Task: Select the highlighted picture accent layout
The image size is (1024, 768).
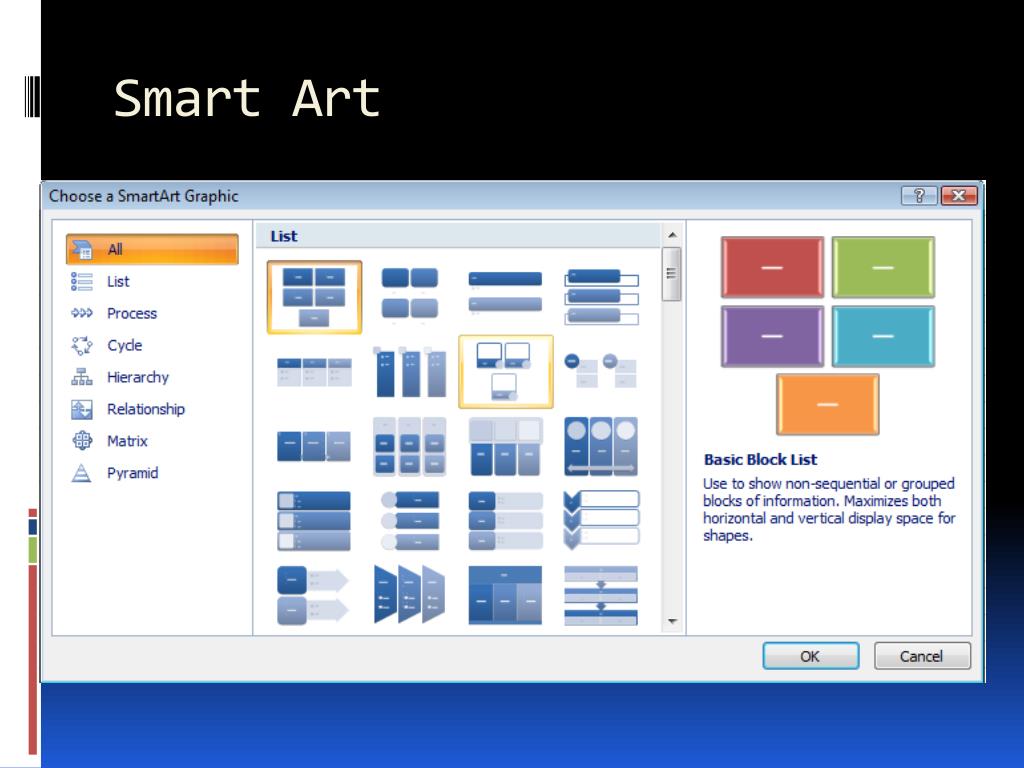Action: (x=505, y=372)
